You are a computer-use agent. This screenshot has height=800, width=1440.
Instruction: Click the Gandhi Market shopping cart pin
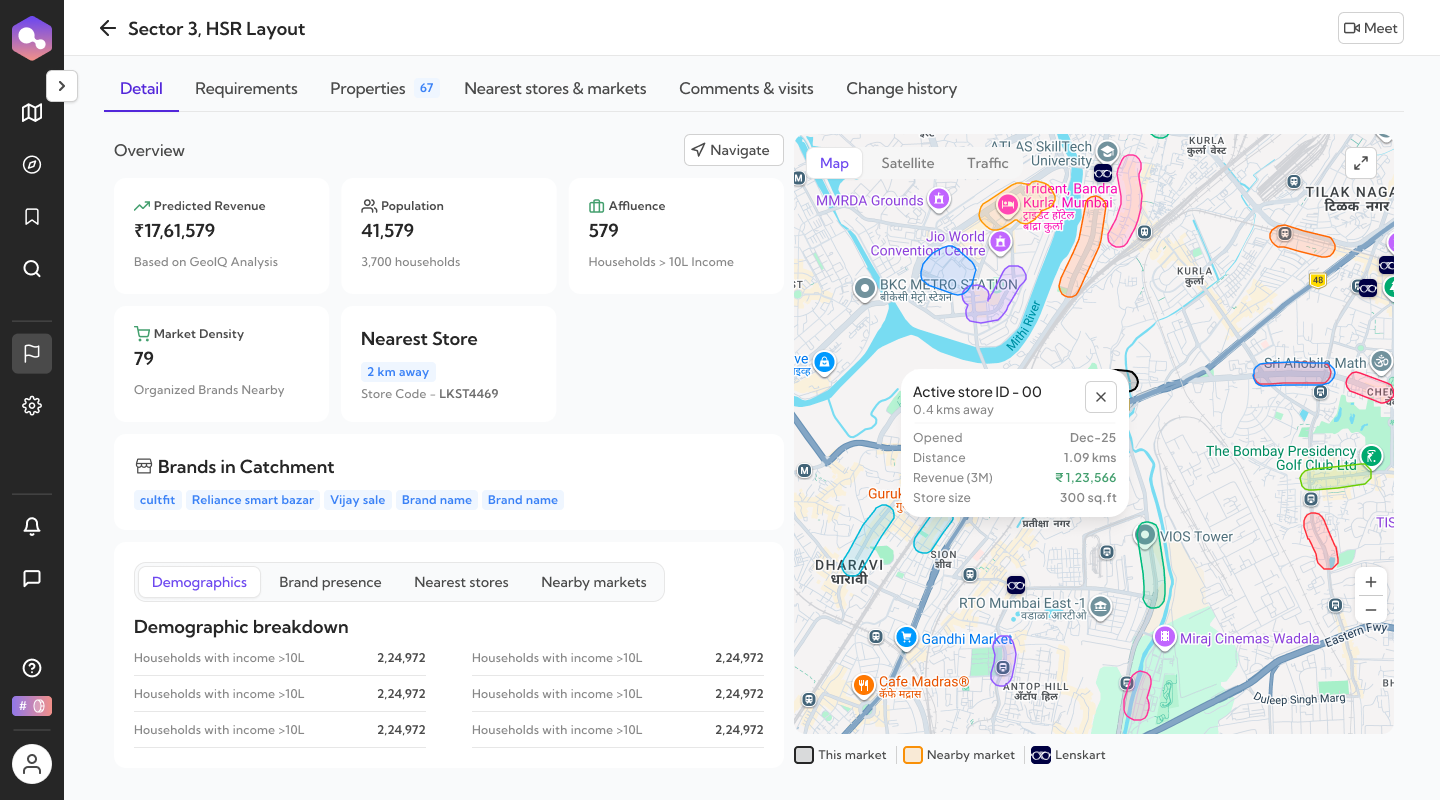(x=906, y=637)
